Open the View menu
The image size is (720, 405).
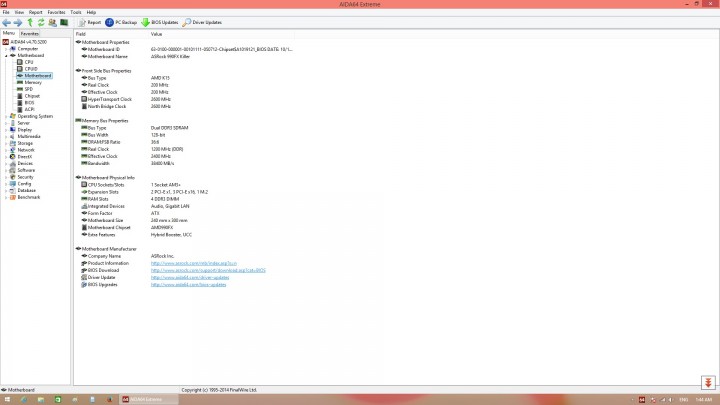(19, 12)
